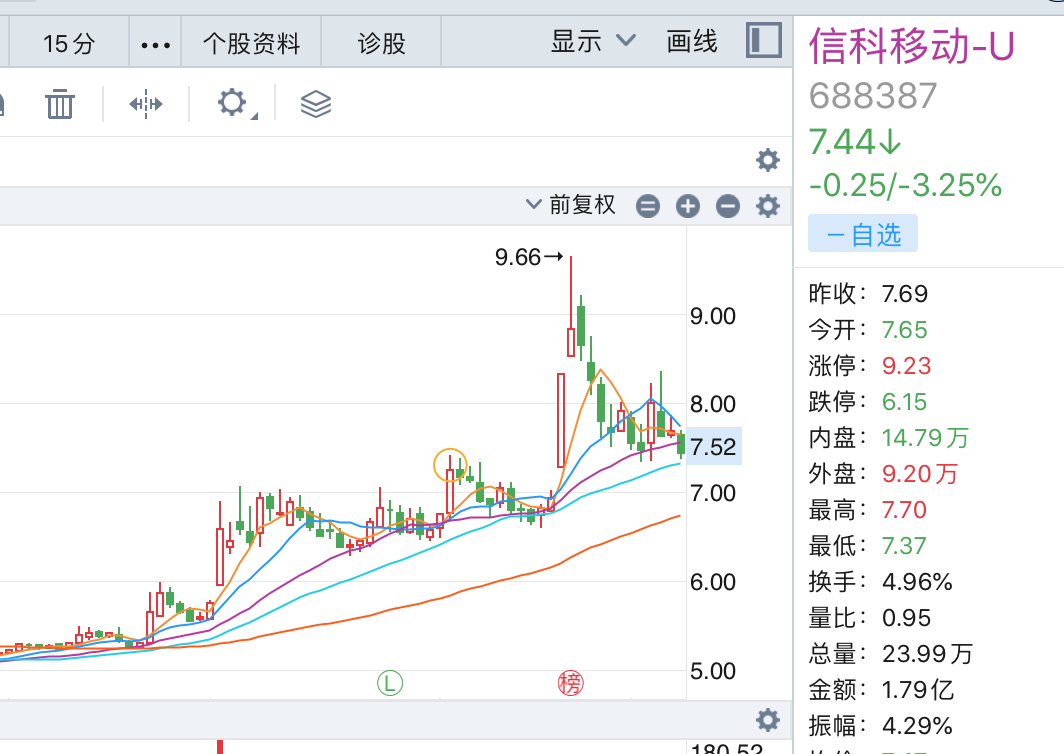Activate the 画线 drawing tool
1064x754 pixels.
(x=691, y=41)
